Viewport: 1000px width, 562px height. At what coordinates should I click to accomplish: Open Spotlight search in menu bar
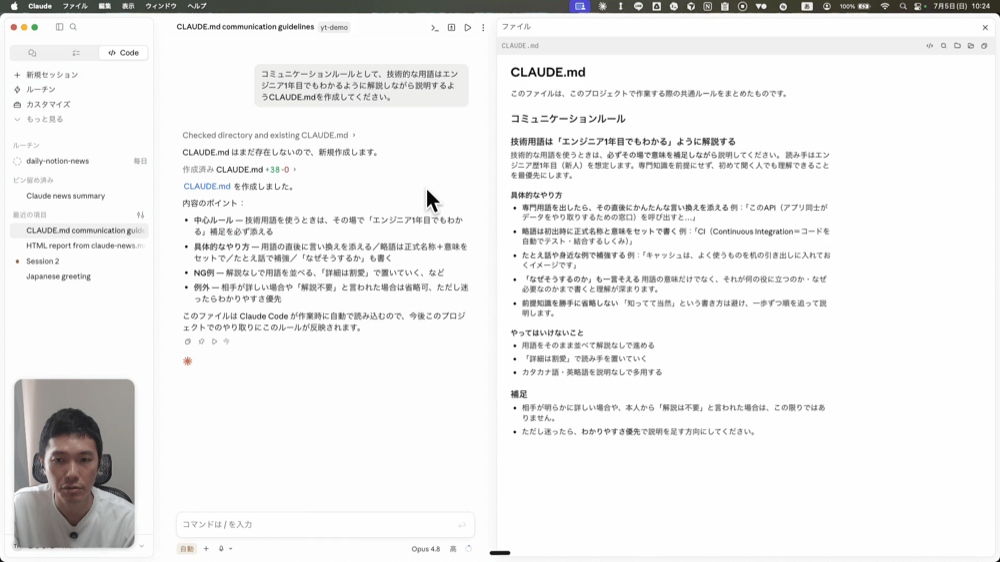click(x=903, y=6)
